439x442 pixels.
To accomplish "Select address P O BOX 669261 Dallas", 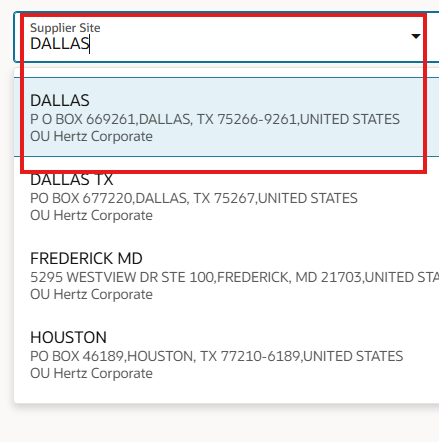I will [x=215, y=119].
